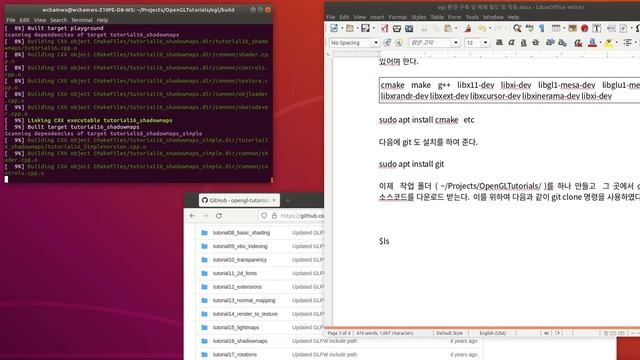
Task: Toggle formatting marks pilcrow icon
Action: click(x=542, y=28)
